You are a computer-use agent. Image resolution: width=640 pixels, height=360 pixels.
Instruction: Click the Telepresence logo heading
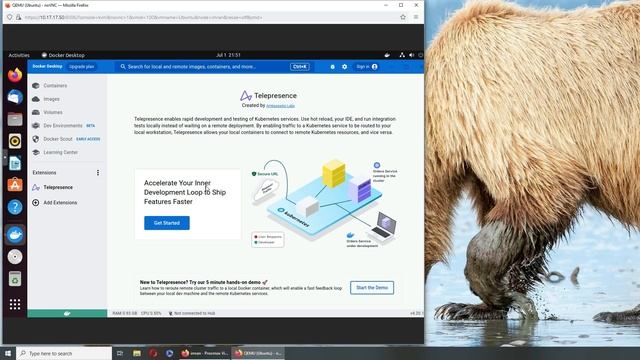pyautogui.click(x=268, y=96)
